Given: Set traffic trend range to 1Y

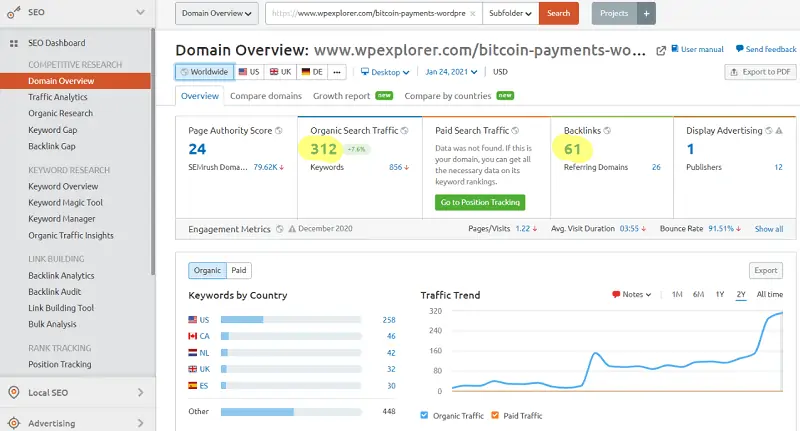Looking at the screenshot, I should (x=720, y=294).
